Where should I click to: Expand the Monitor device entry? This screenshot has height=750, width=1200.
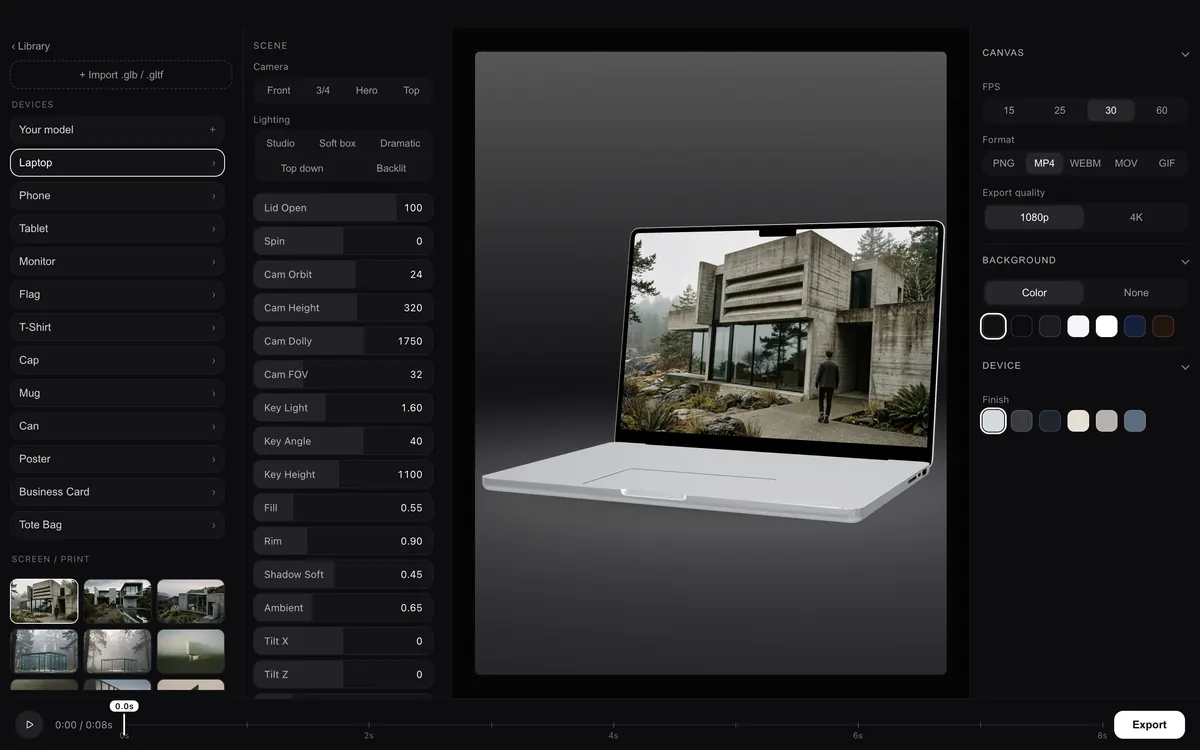click(117, 262)
